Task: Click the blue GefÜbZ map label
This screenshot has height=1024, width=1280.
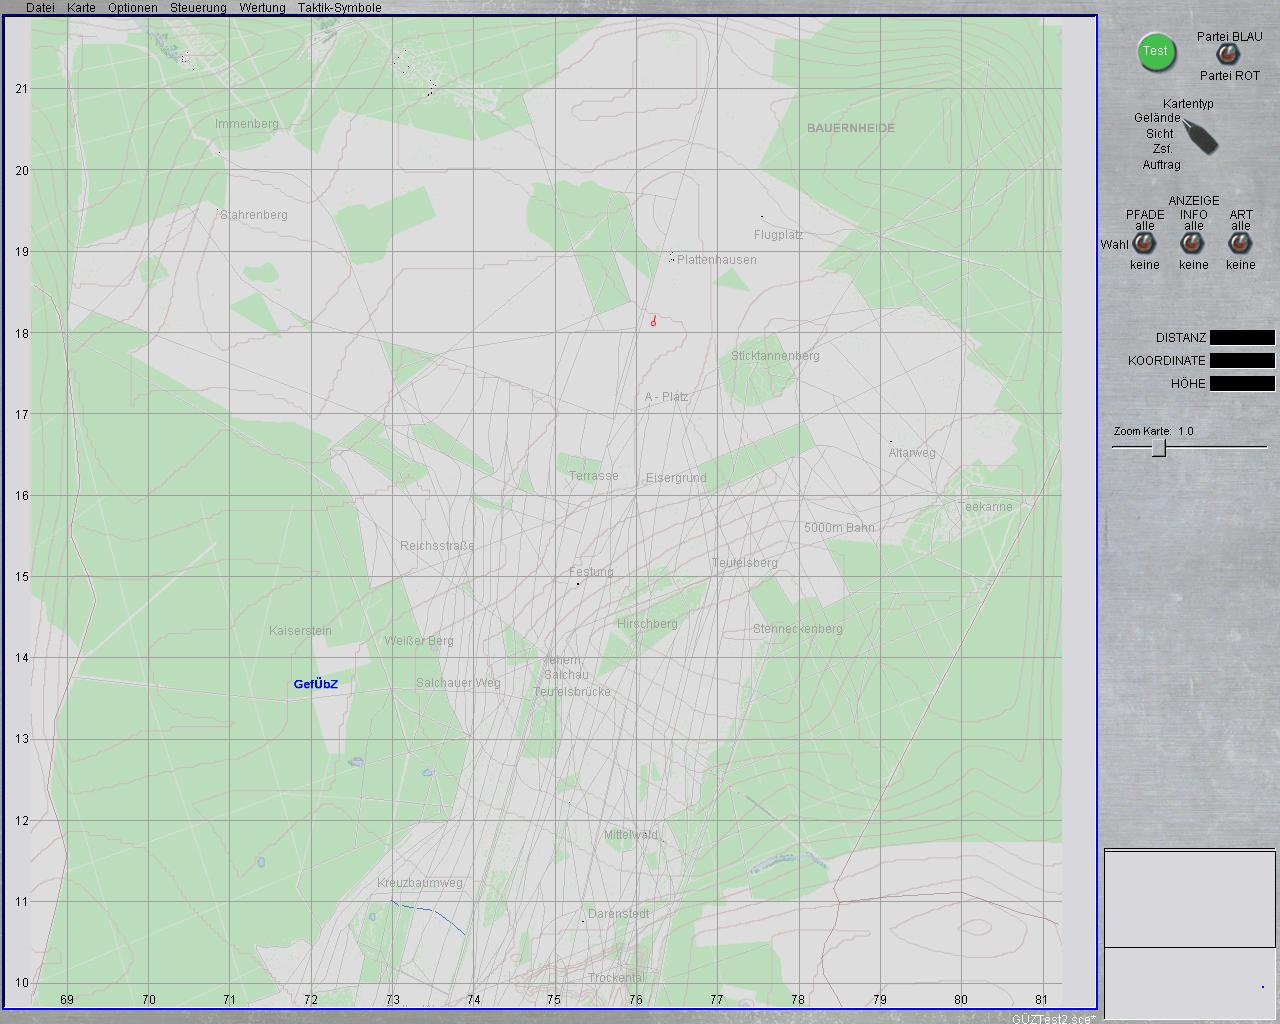Action: click(315, 685)
